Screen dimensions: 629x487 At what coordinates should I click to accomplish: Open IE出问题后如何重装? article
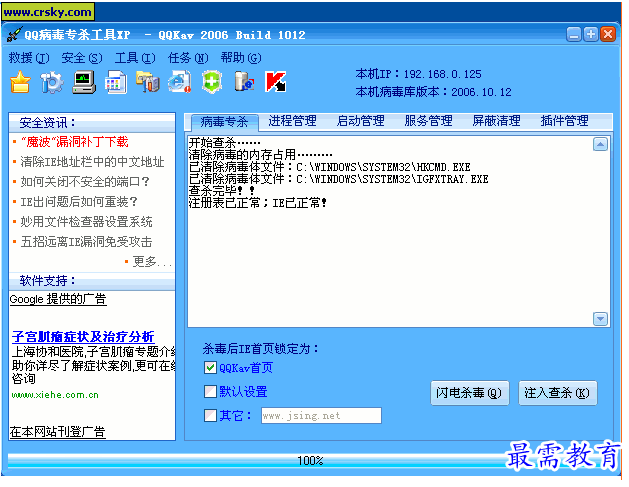click(x=79, y=202)
